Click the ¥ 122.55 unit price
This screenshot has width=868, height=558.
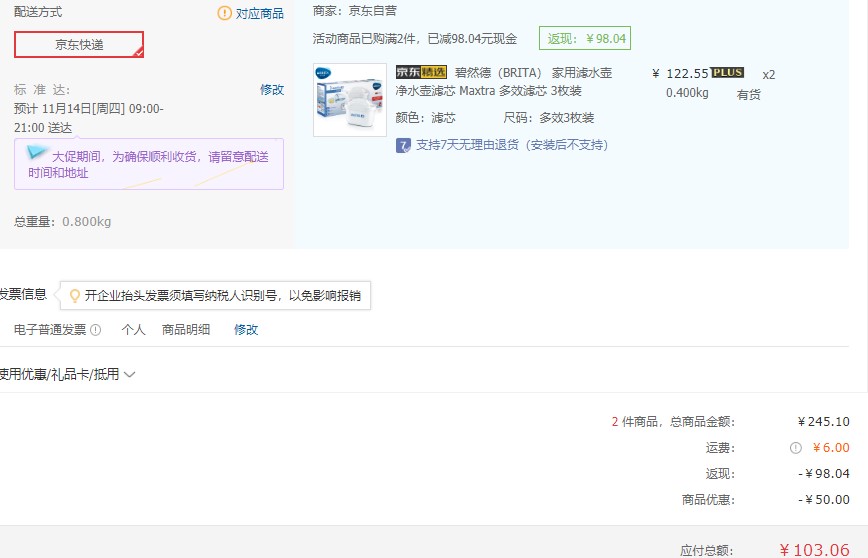(680, 73)
